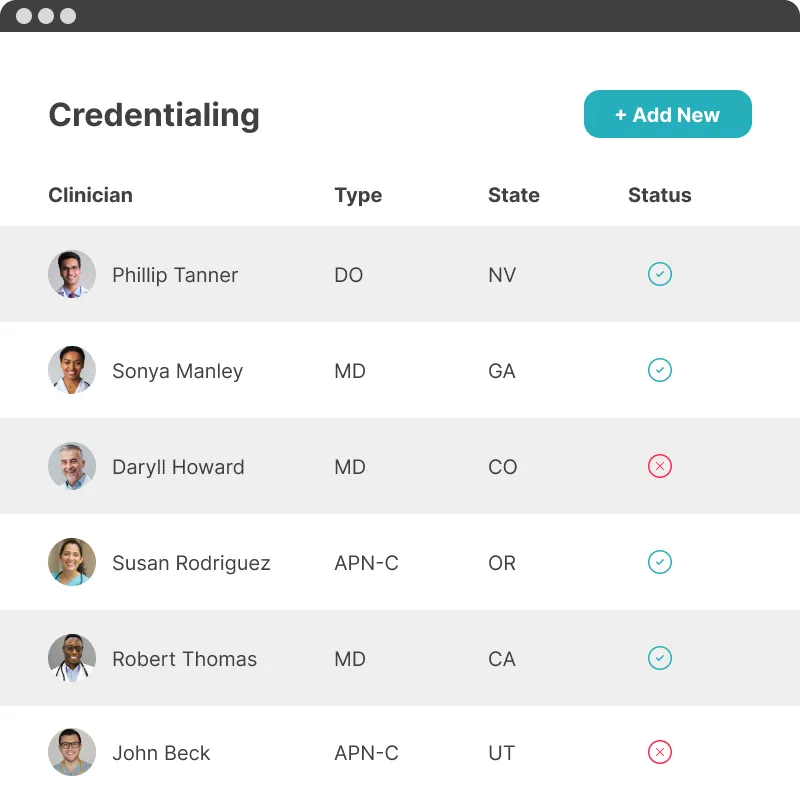Open Sonya Manley's profile photo
Viewport: 800px width, 800px height.
(72, 370)
